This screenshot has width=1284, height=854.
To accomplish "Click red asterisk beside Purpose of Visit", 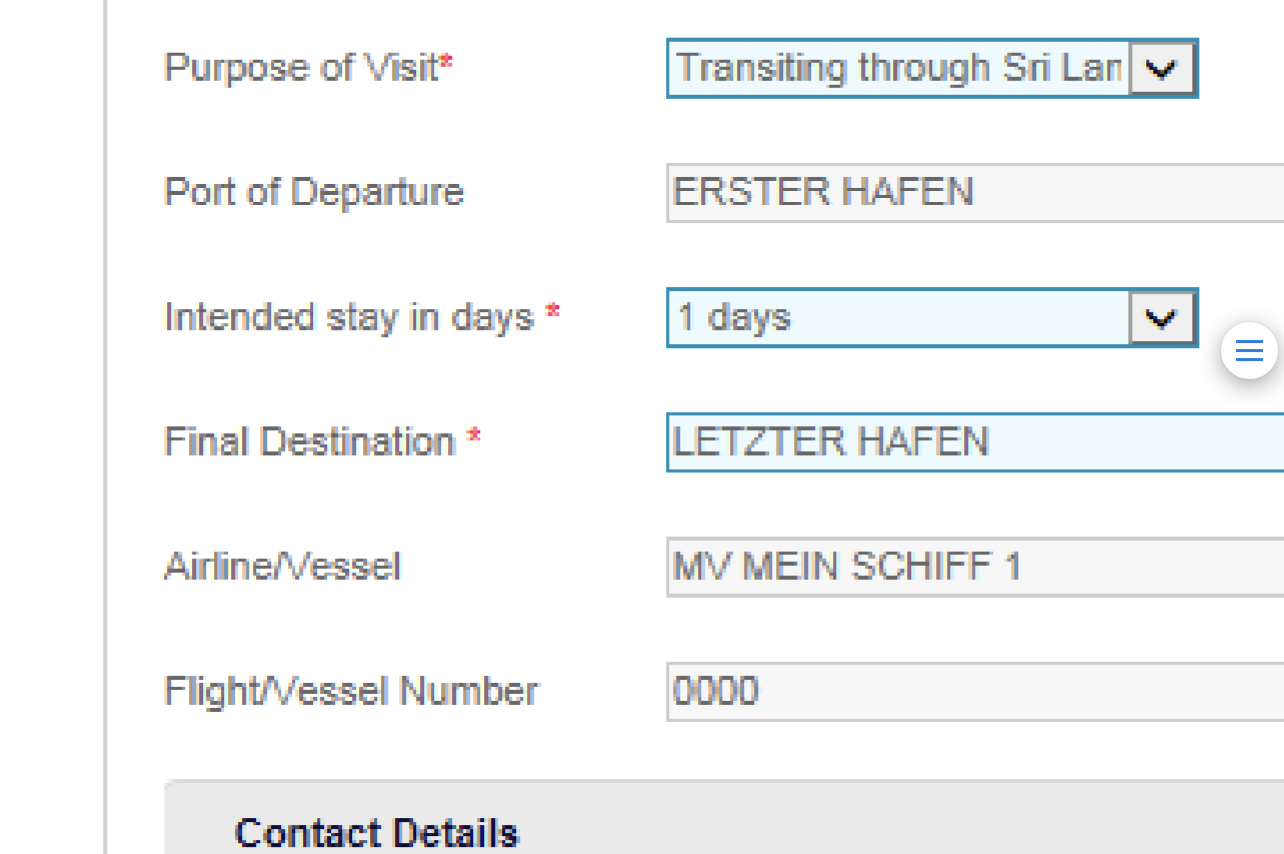I will click(447, 64).
